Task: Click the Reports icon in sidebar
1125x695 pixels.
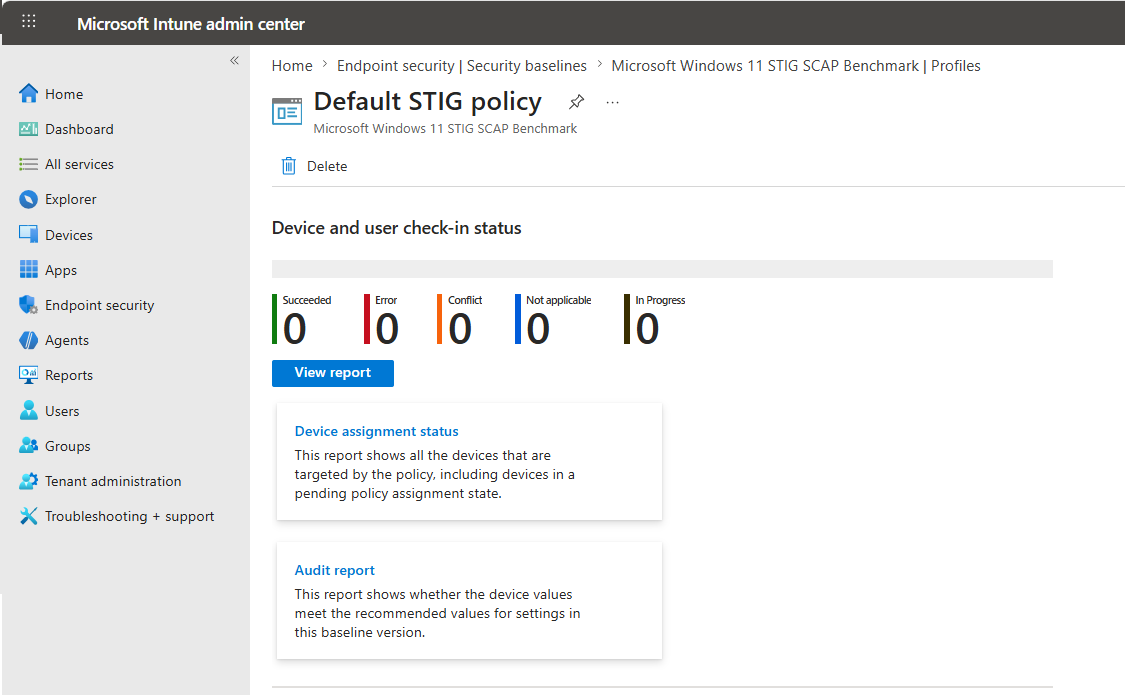Action: pyautogui.click(x=29, y=375)
